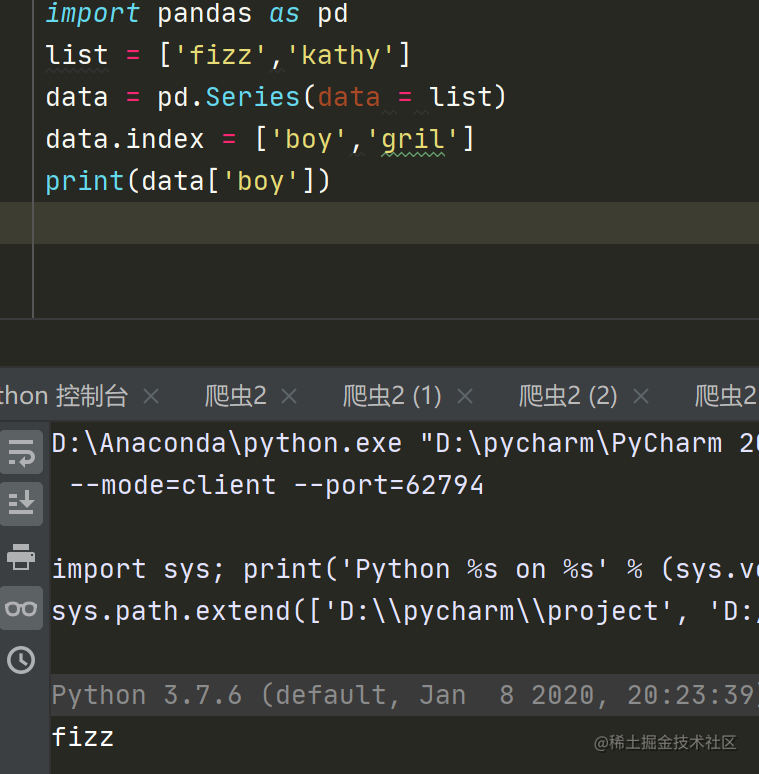Open the clock history icon
Image resolution: width=759 pixels, height=774 pixels.
click(x=21, y=660)
